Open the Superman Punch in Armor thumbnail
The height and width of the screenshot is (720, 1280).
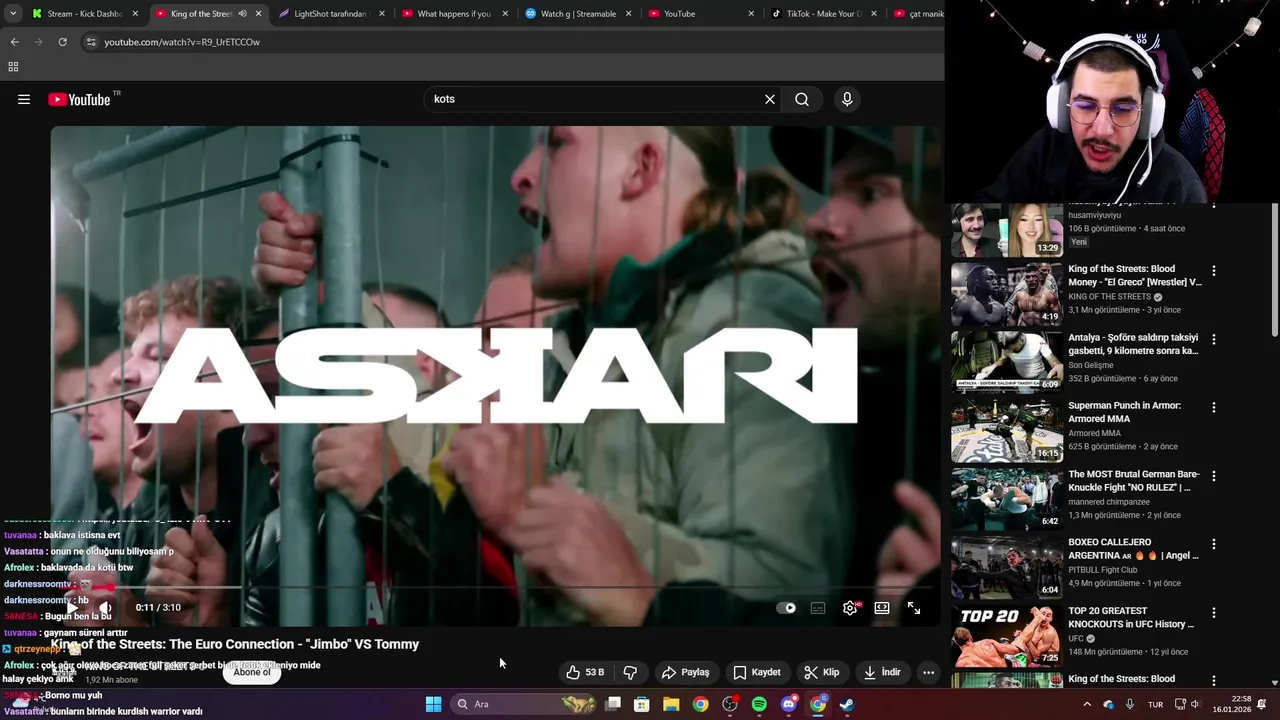point(1007,431)
